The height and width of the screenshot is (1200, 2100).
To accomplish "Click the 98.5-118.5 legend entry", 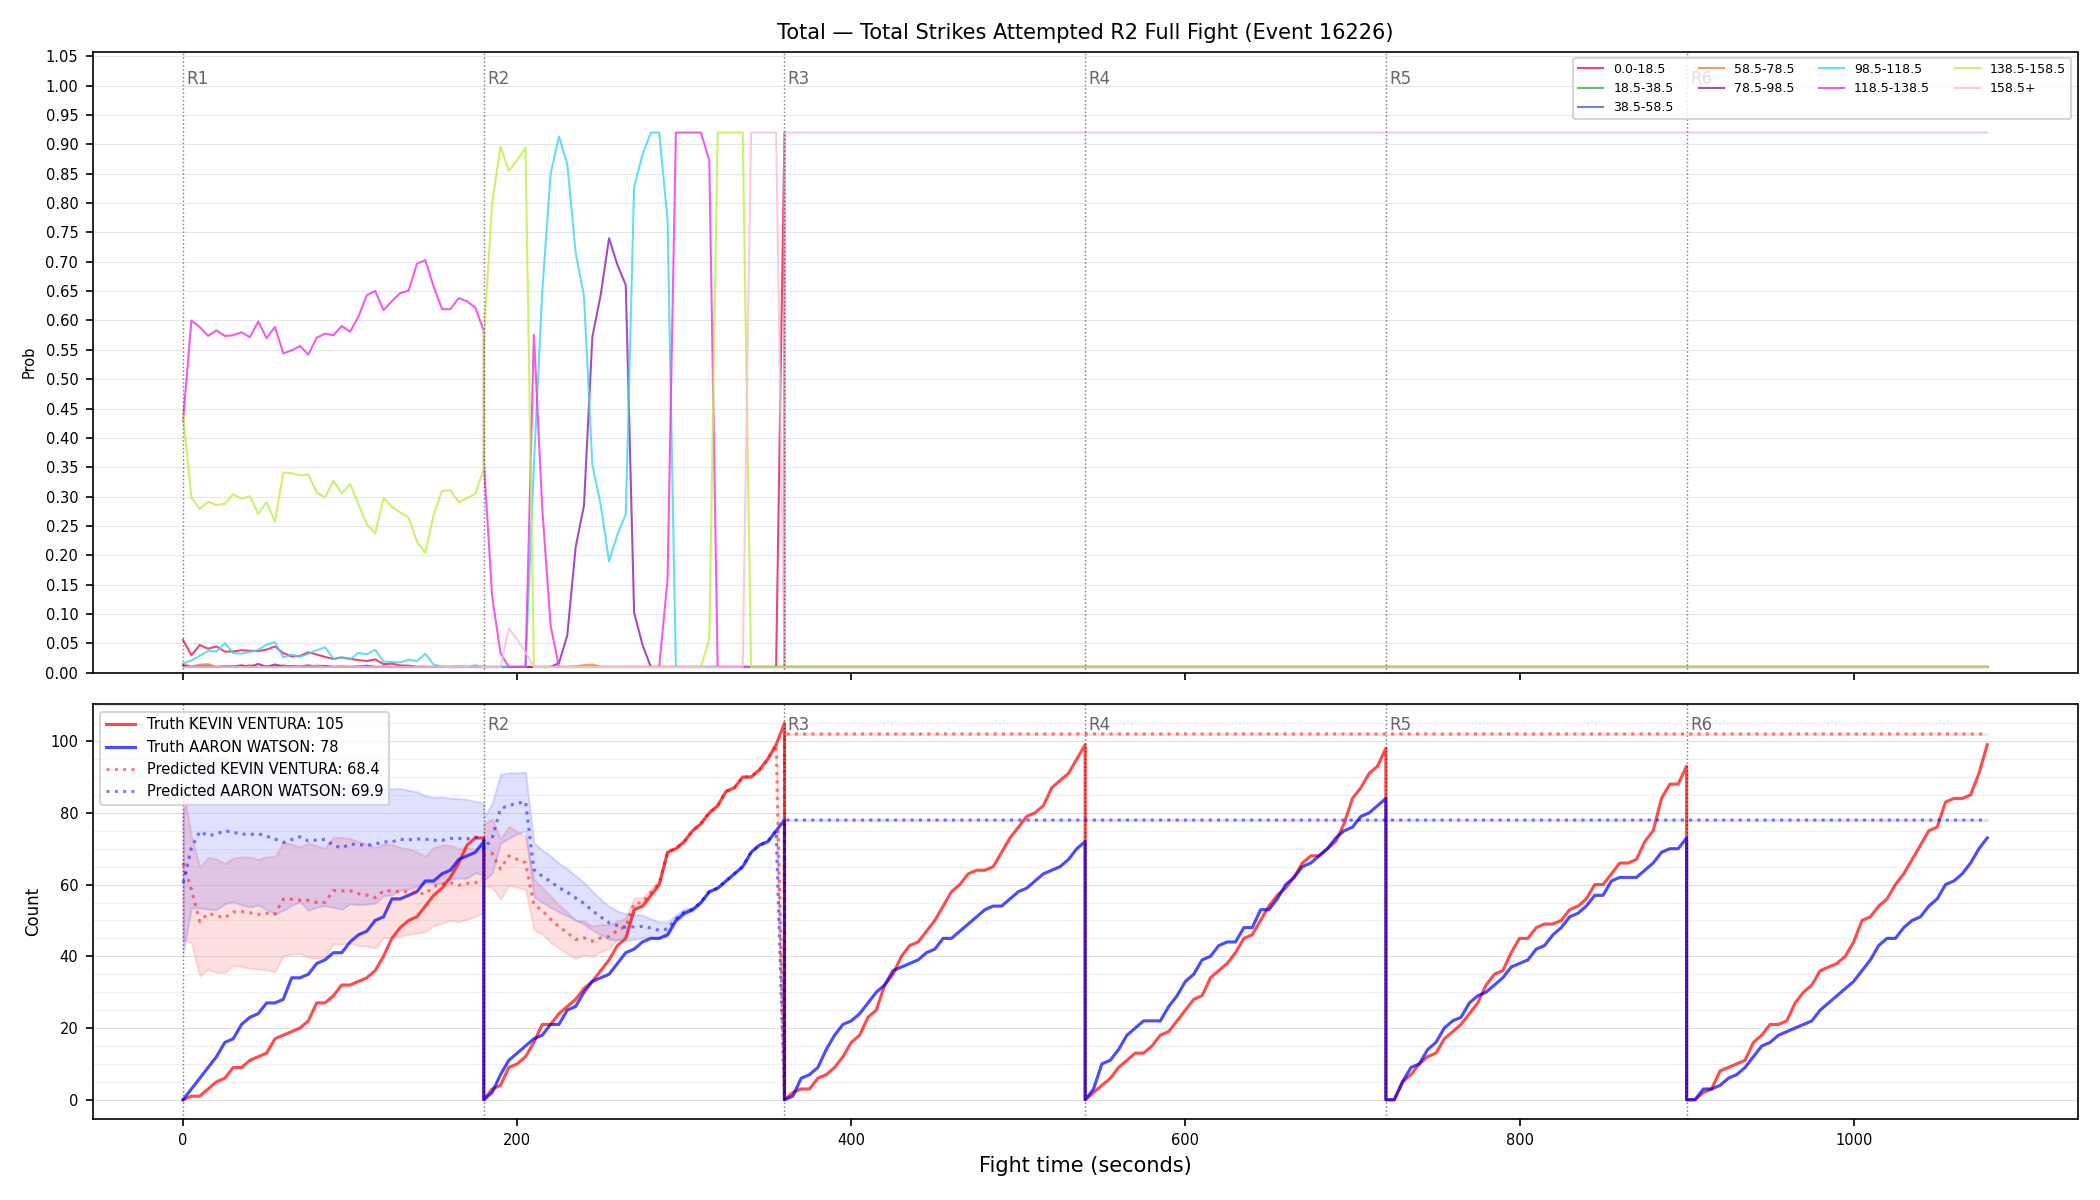I will click(x=1870, y=69).
